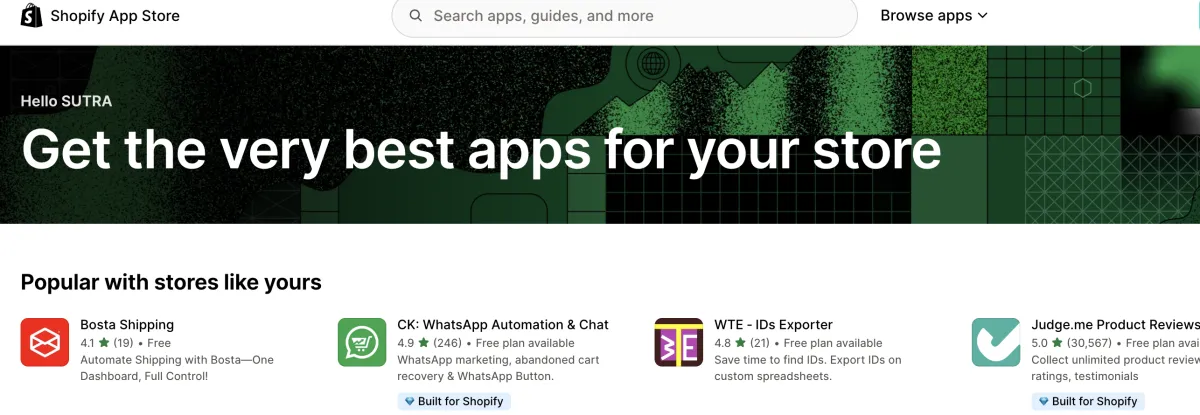Expand the Browse apps dropdown

point(934,16)
